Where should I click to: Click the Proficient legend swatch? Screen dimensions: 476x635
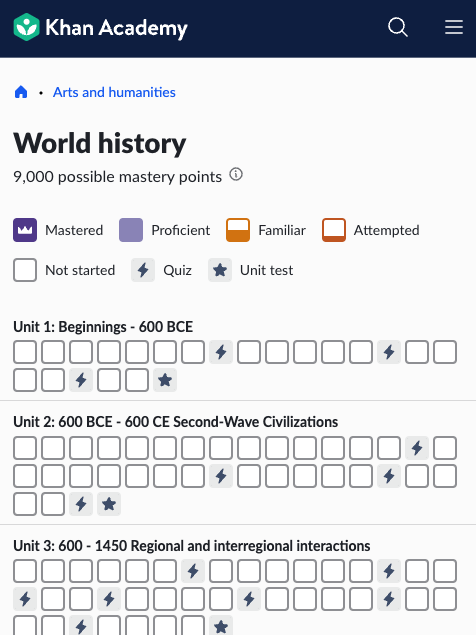pyautogui.click(x=131, y=230)
